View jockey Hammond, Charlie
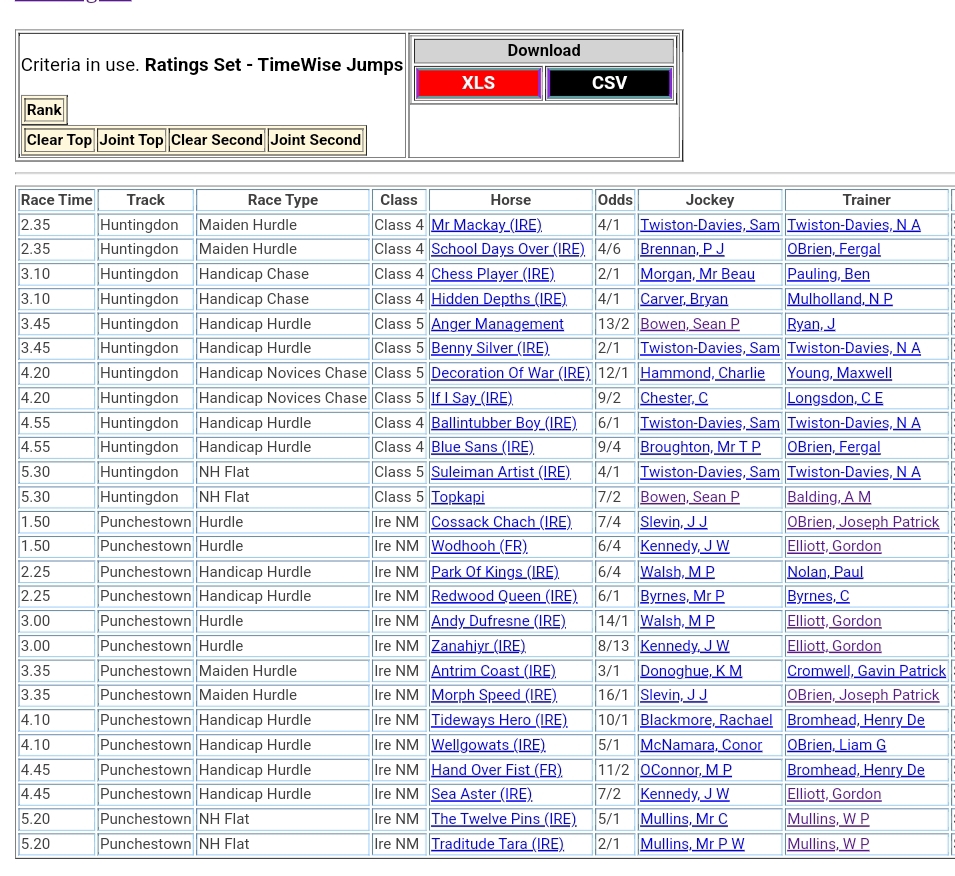 (x=702, y=373)
